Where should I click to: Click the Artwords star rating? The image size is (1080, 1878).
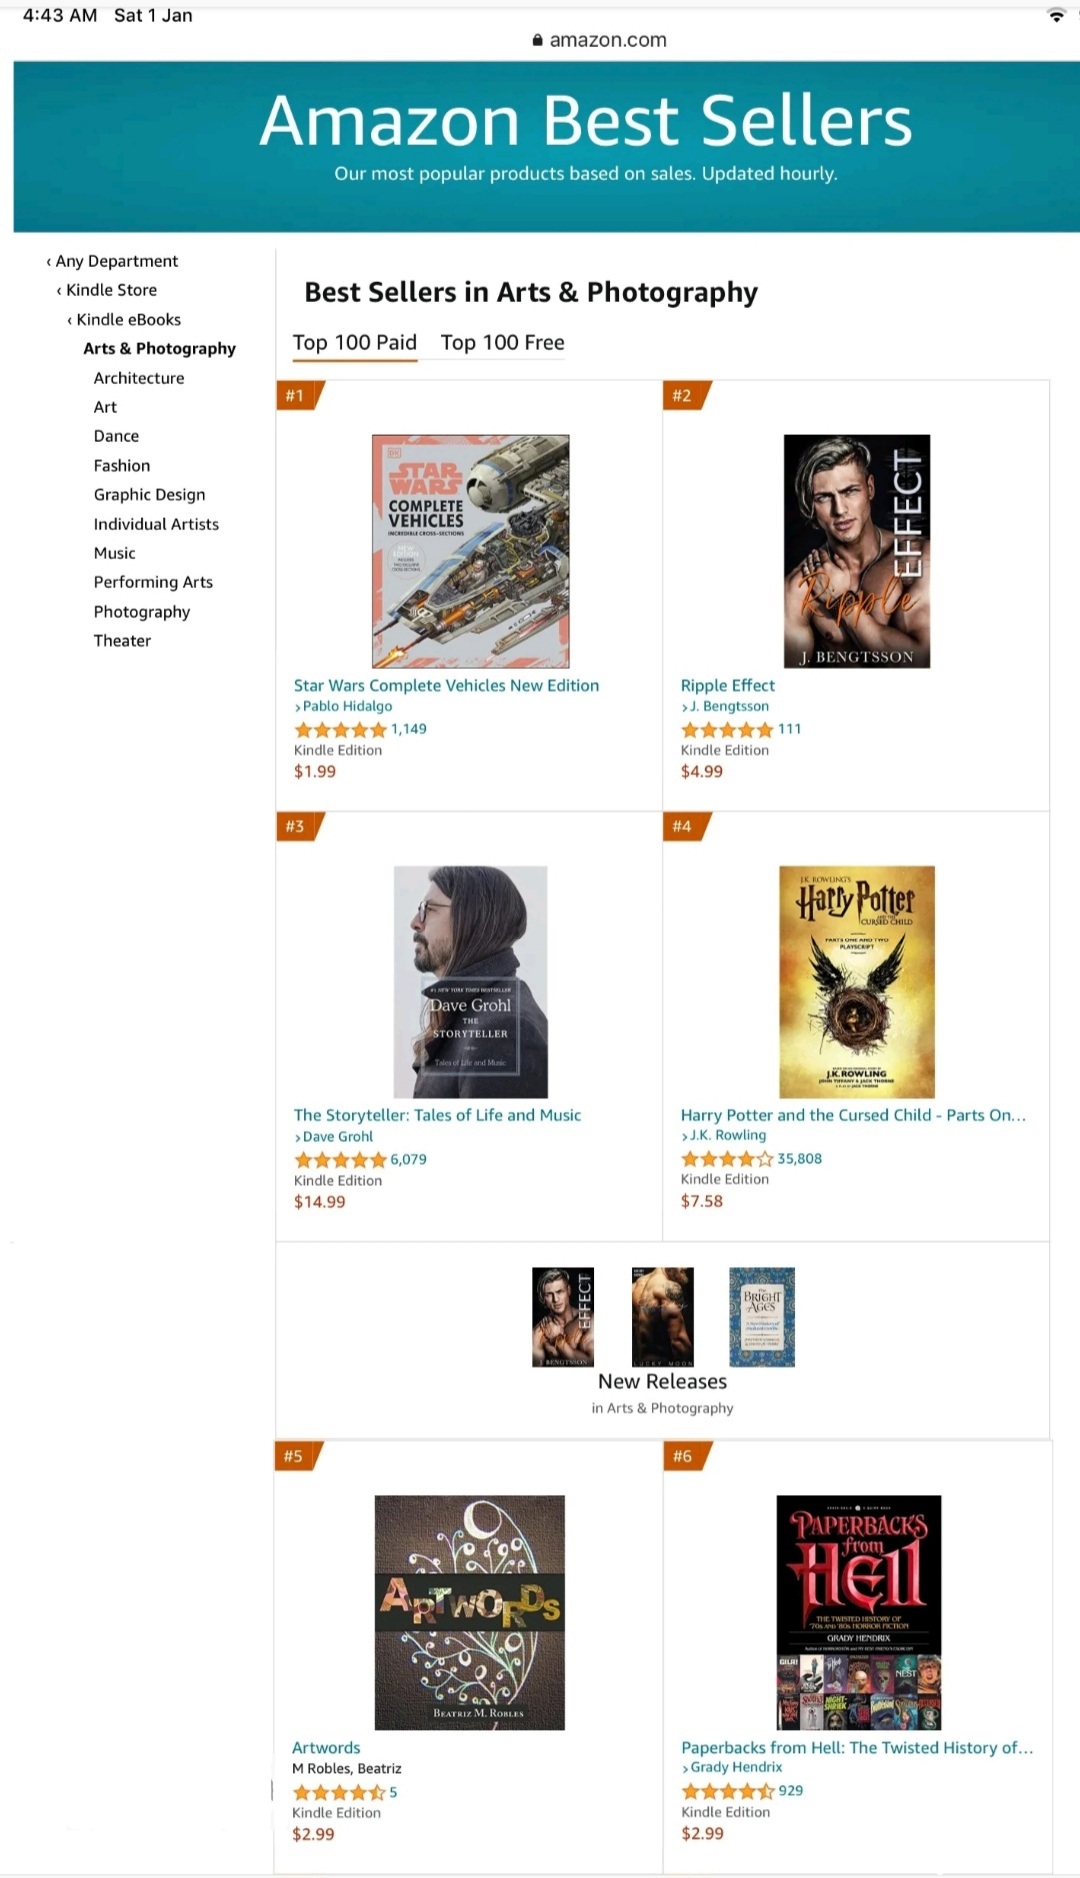[338, 1792]
